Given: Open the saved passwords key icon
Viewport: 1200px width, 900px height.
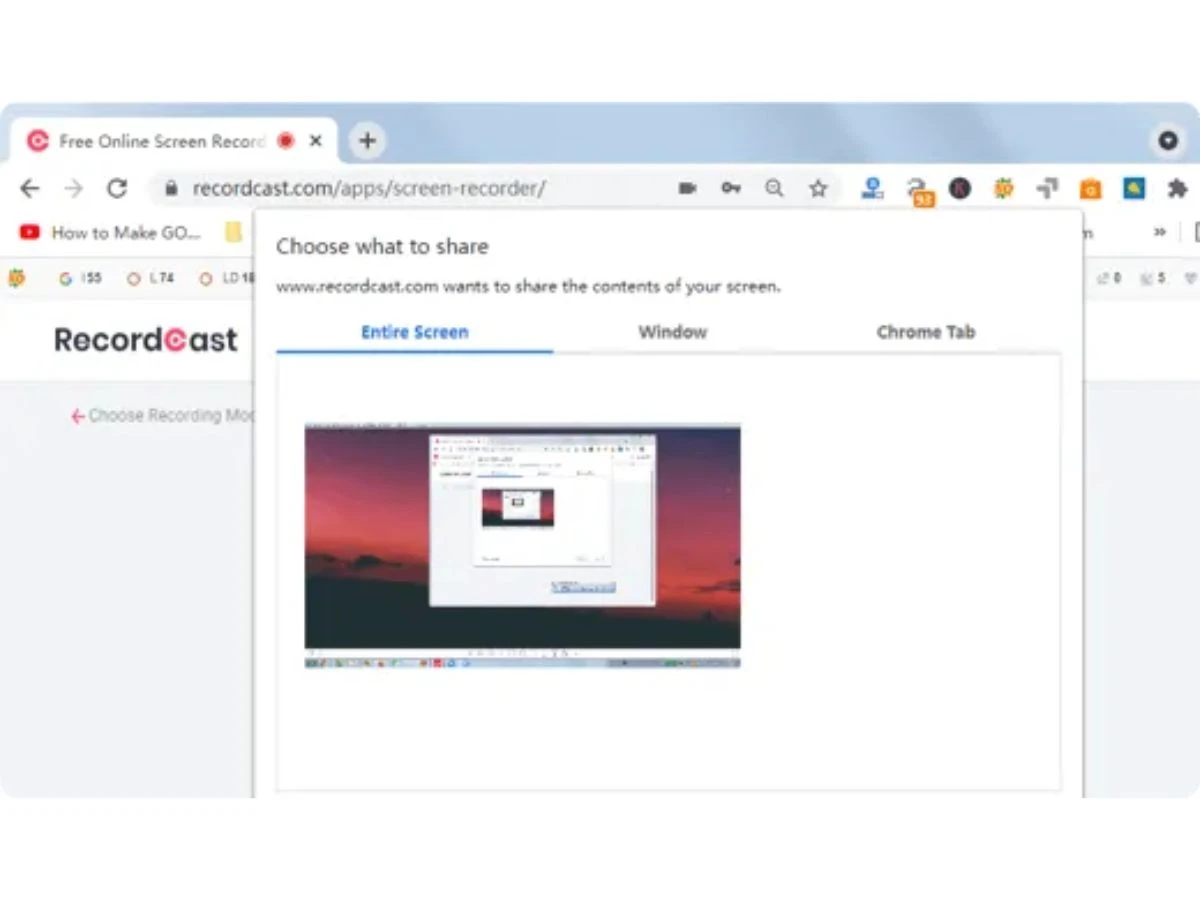Looking at the screenshot, I should pos(731,188).
